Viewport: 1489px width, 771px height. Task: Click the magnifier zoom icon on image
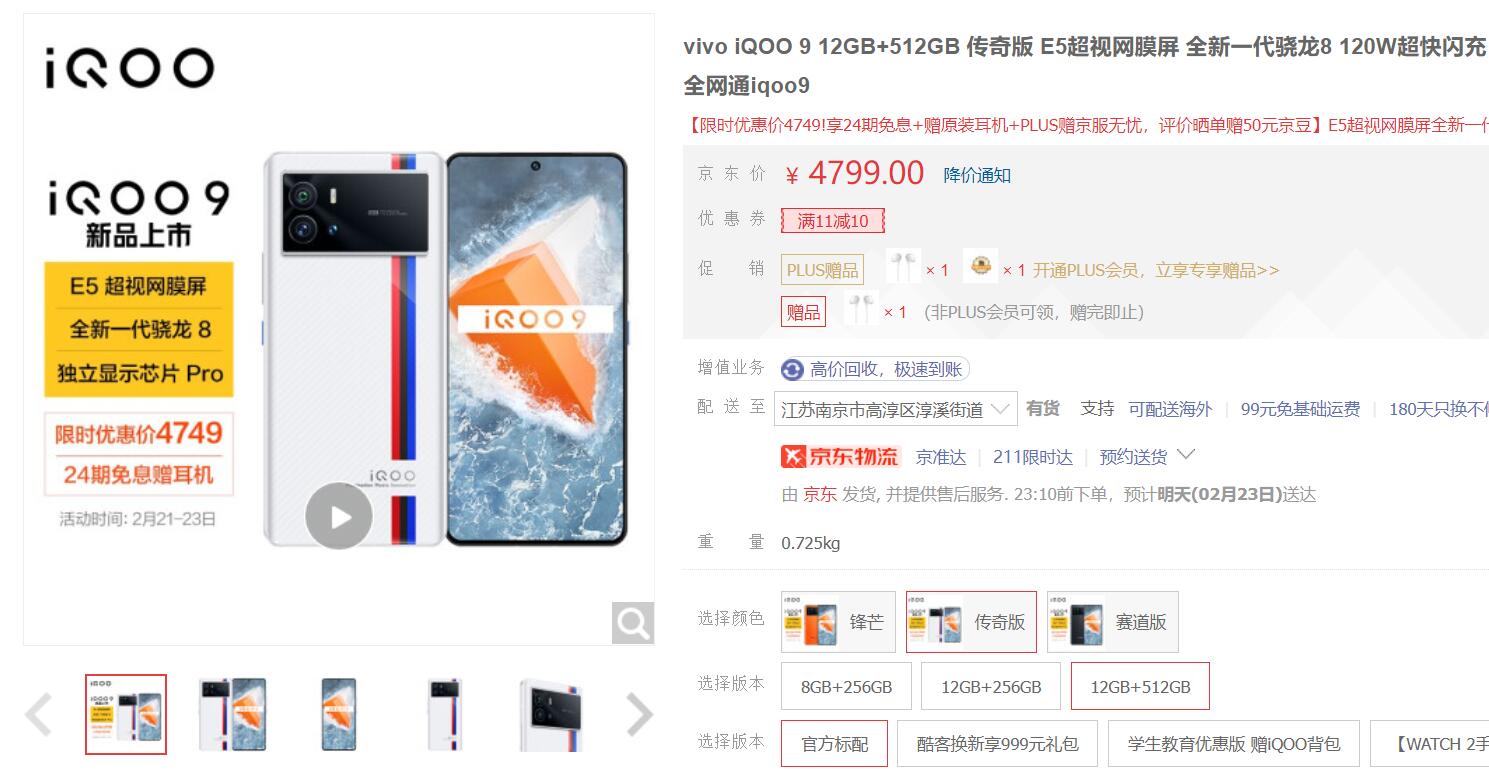point(633,623)
